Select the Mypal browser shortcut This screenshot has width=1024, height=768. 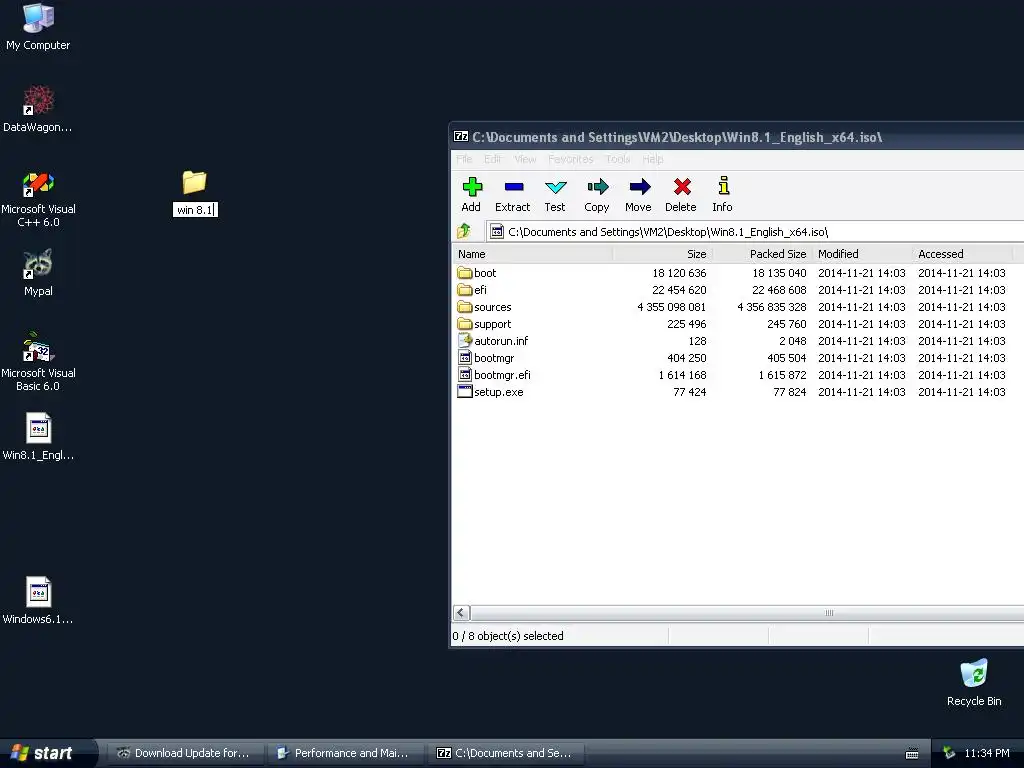[x=38, y=272]
